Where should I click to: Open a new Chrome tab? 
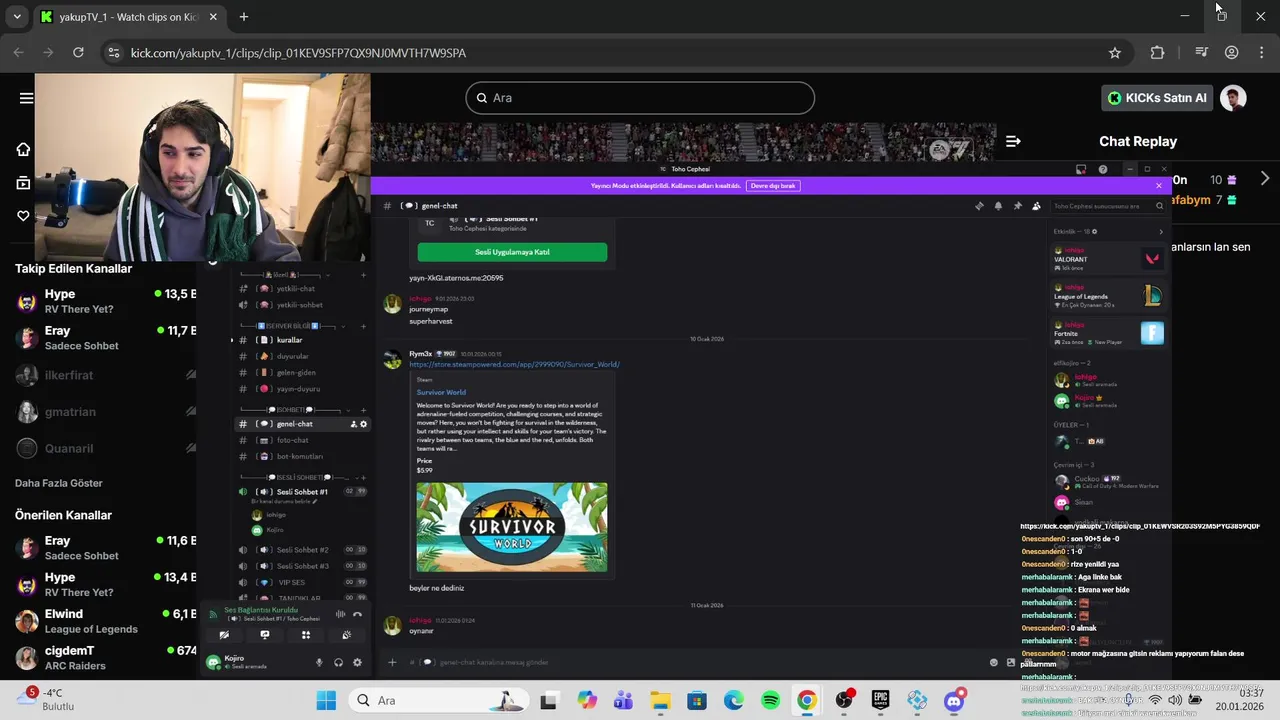(243, 17)
